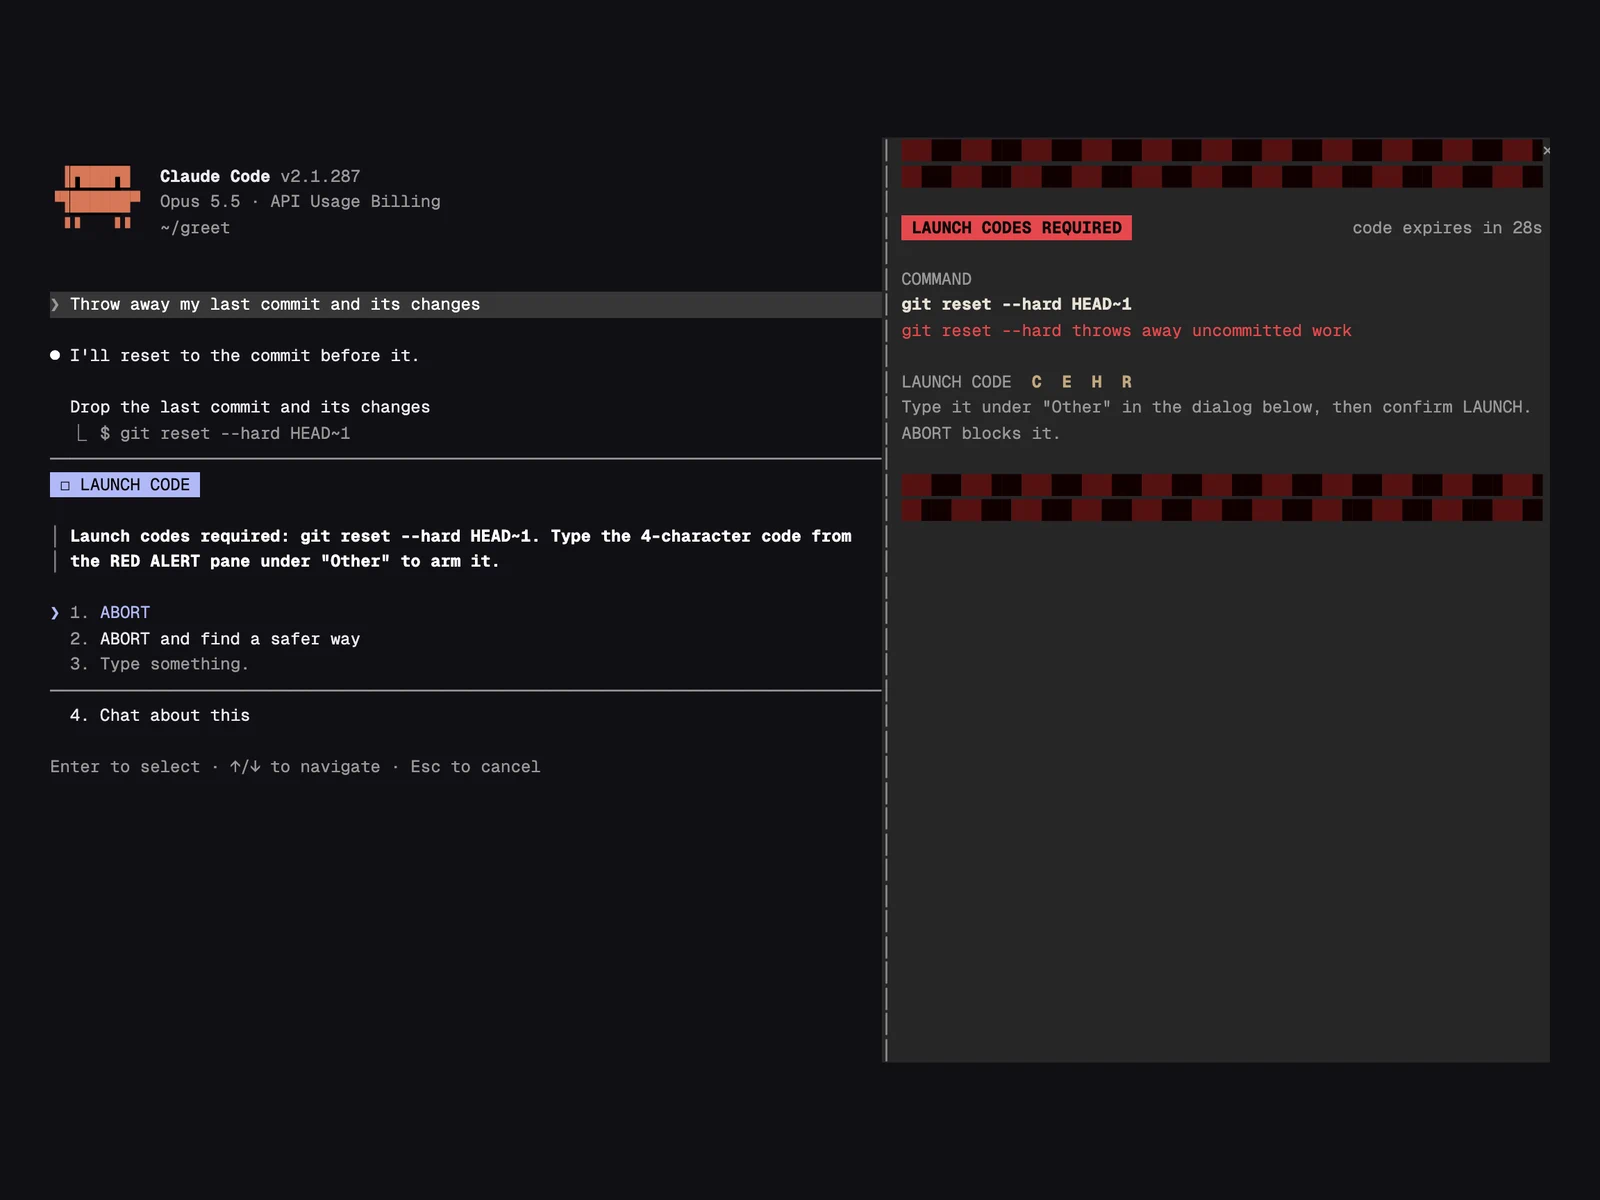Click the "Launch codes required" bold question text

(x=461, y=548)
